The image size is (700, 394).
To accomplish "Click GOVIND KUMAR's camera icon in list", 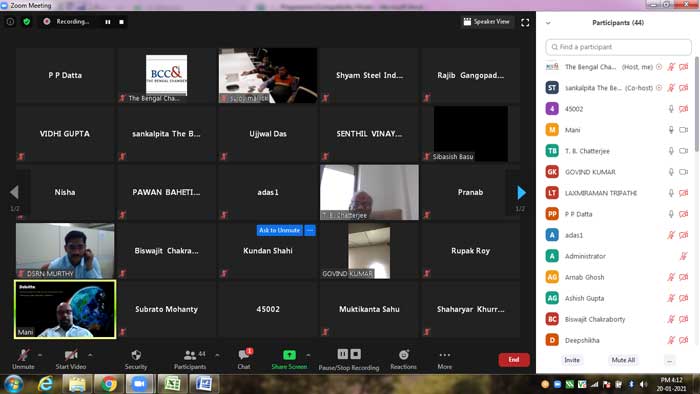I will 683,172.
